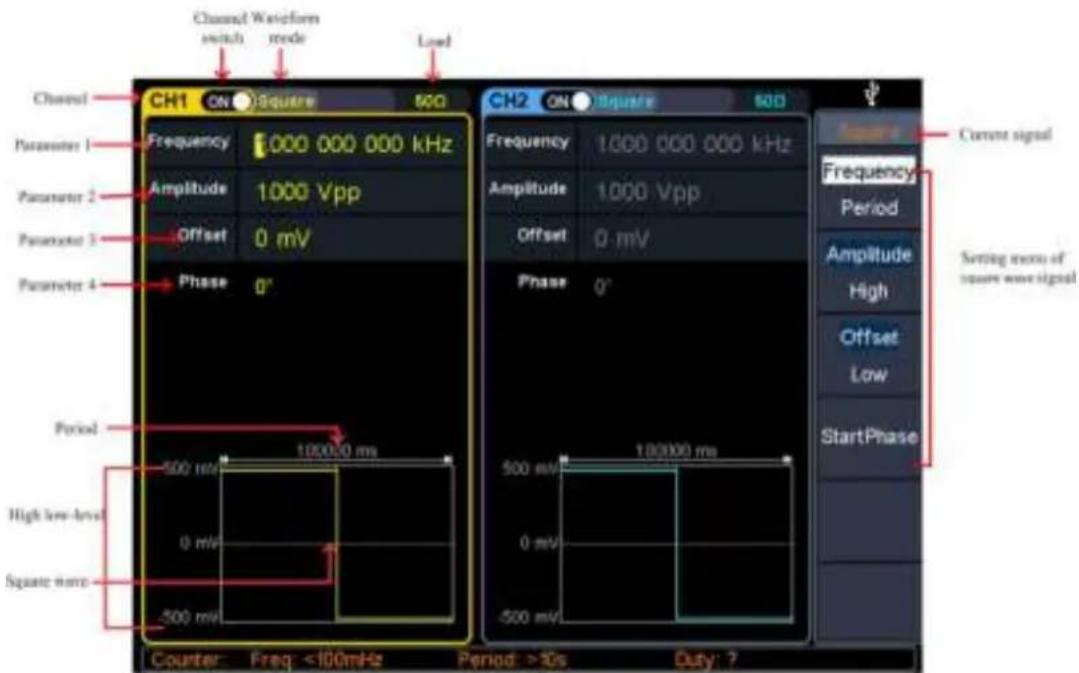Select Period in side menu

coord(869,207)
